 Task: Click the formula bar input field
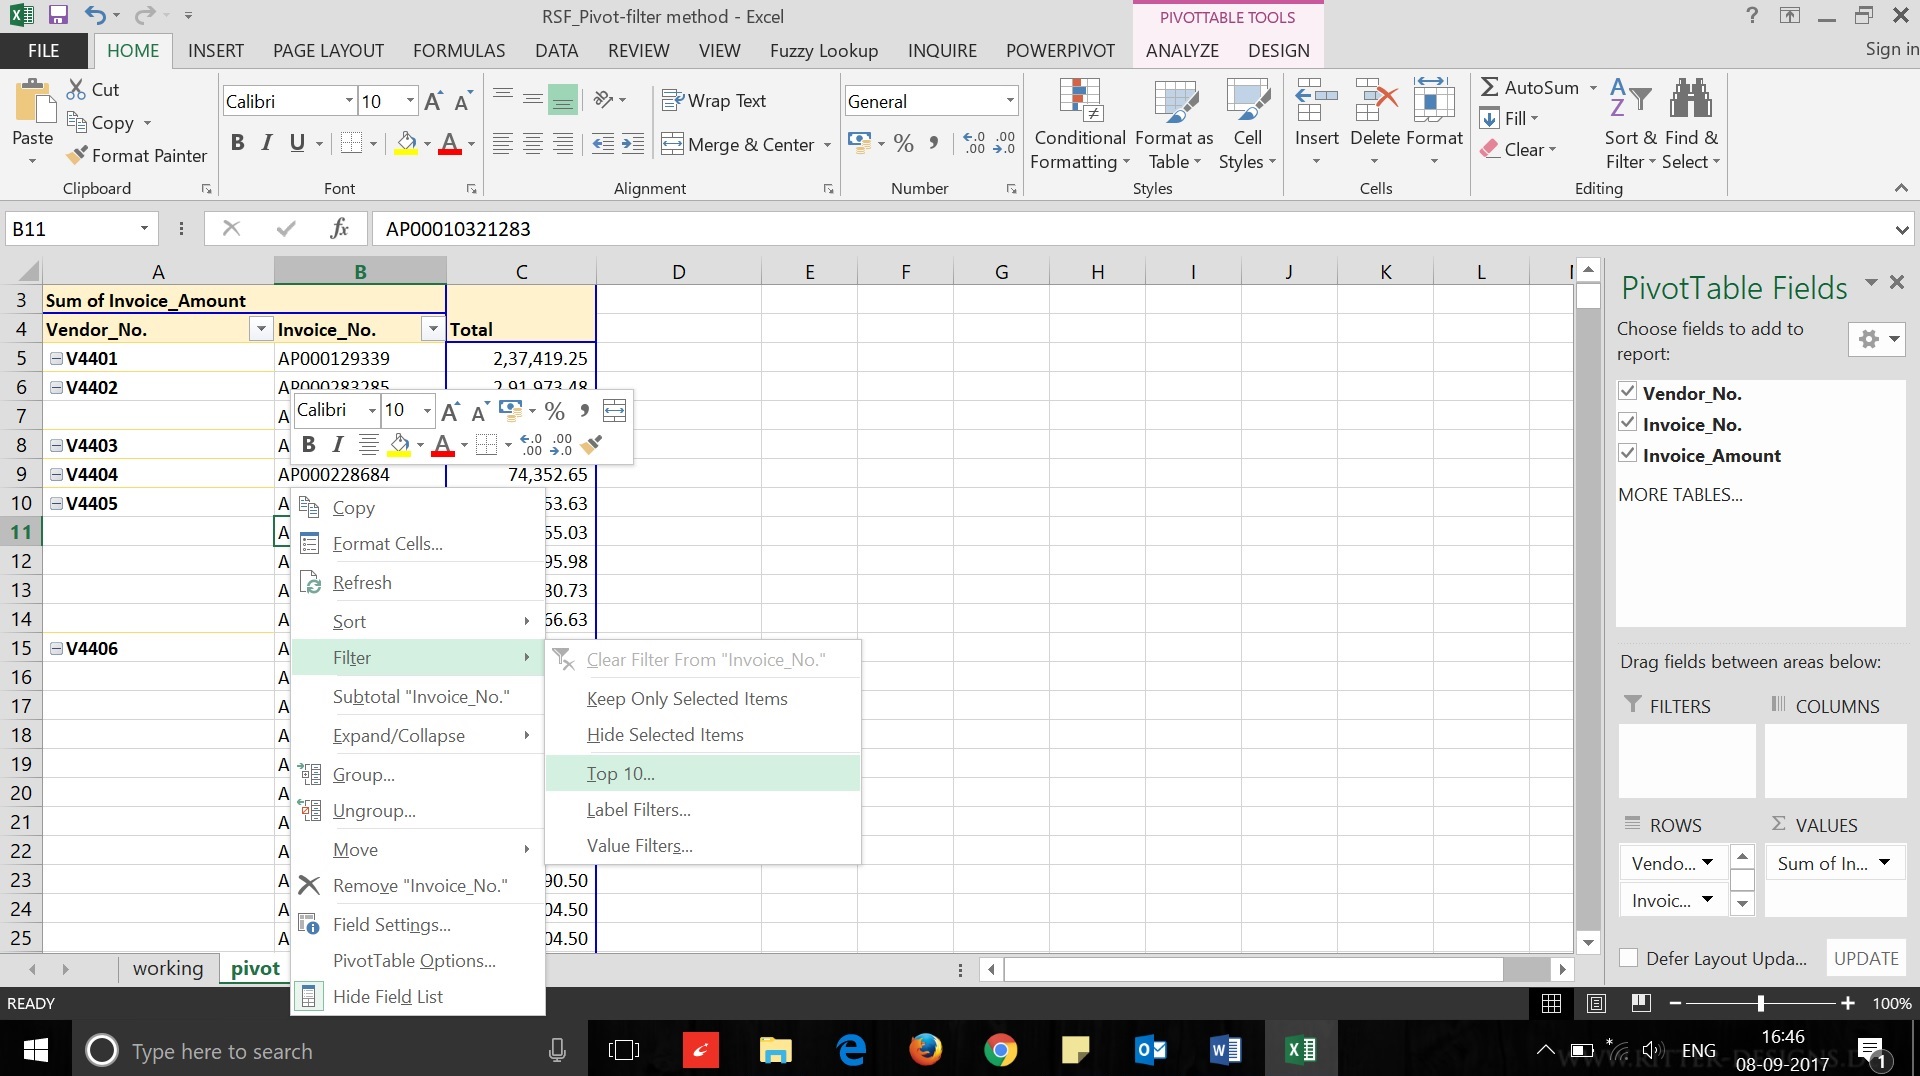point(1130,229)
